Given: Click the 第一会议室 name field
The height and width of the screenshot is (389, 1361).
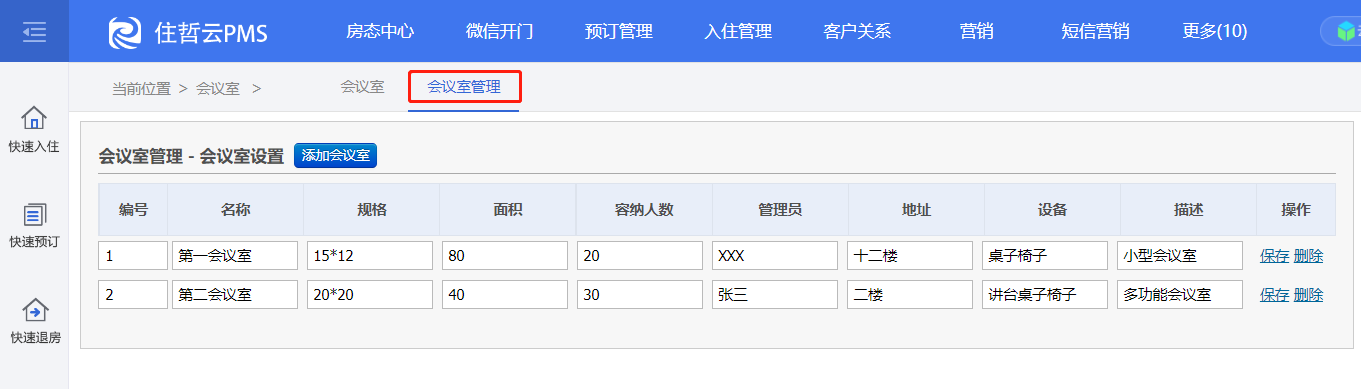Looking at the screenshot, I should (235, 256).
